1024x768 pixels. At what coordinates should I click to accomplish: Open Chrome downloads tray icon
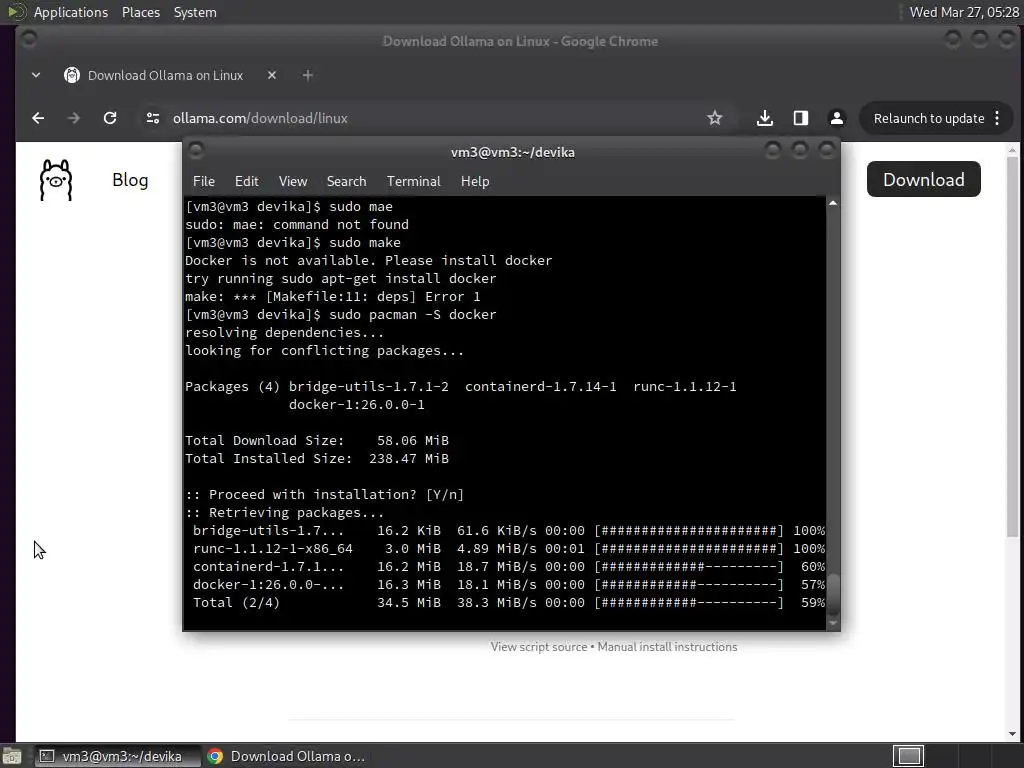(765, 118)
